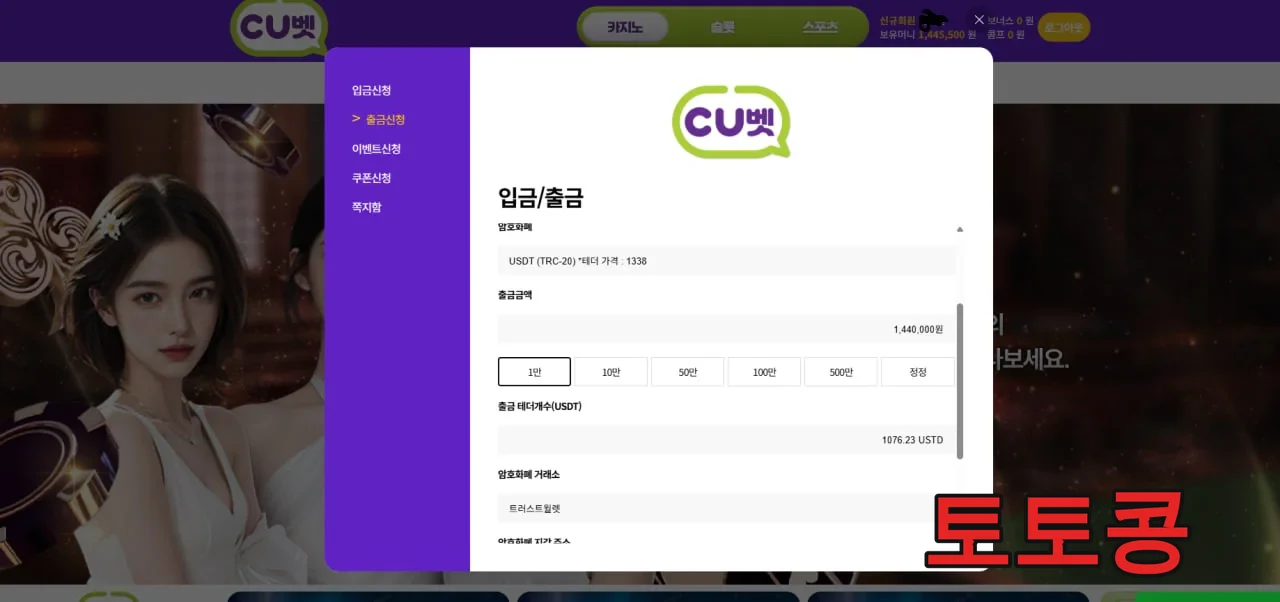Open the 이벤트신청 menu item
The width and height of the screenshot is (1280, 602).
tap(376, 149)
